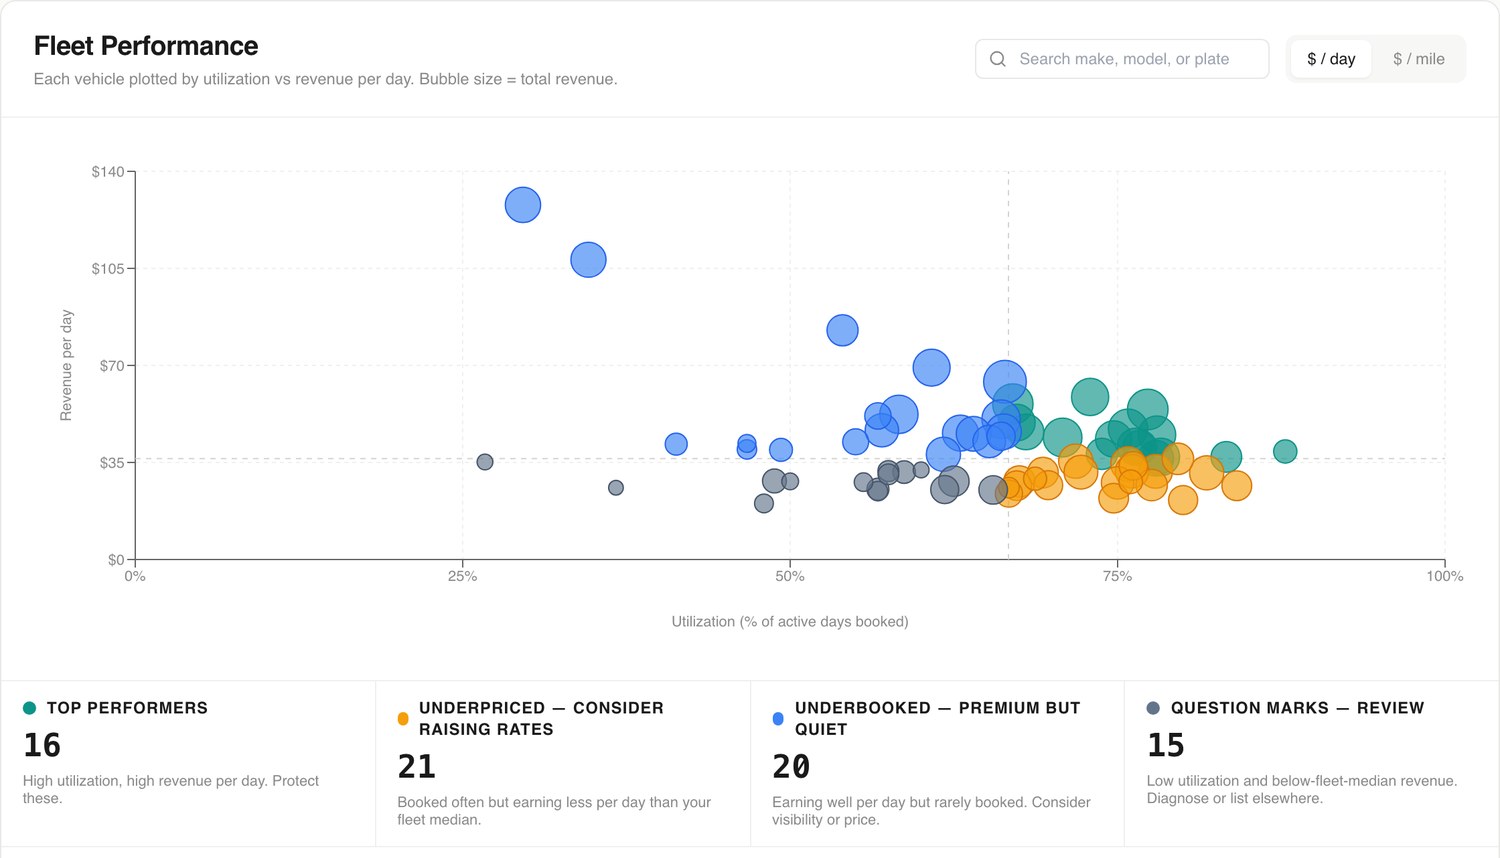The height and width of the screenshot is (858, 1500).
Task: Click the Top Performers count 16
Action: point(42,745)
